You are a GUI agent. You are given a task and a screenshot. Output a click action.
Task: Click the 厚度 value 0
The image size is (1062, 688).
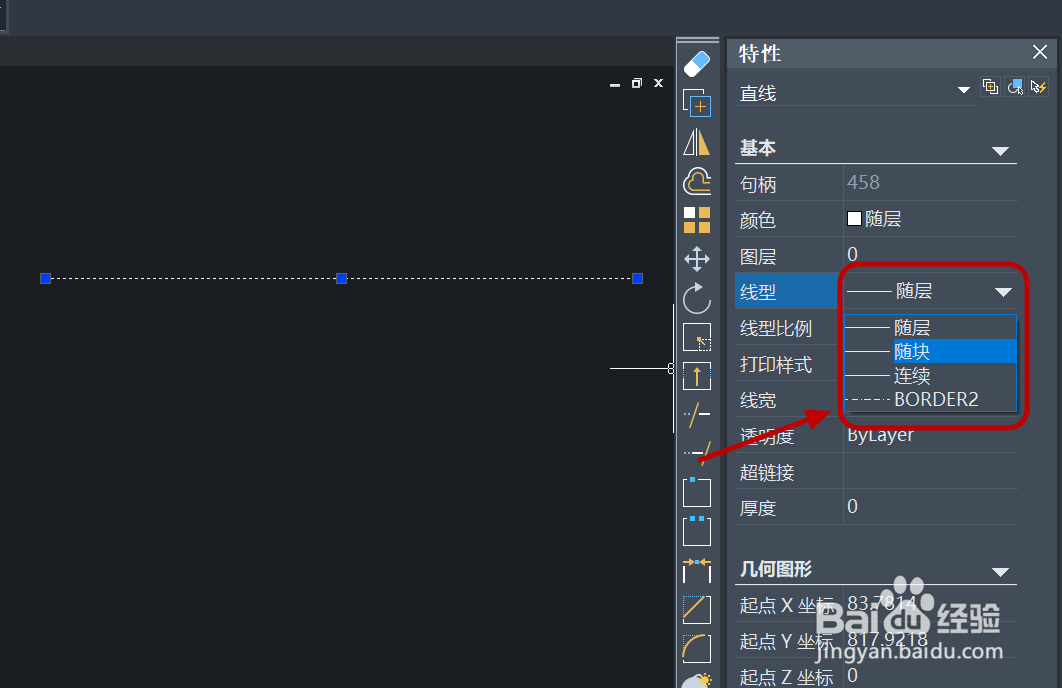(x=852, y=507)
